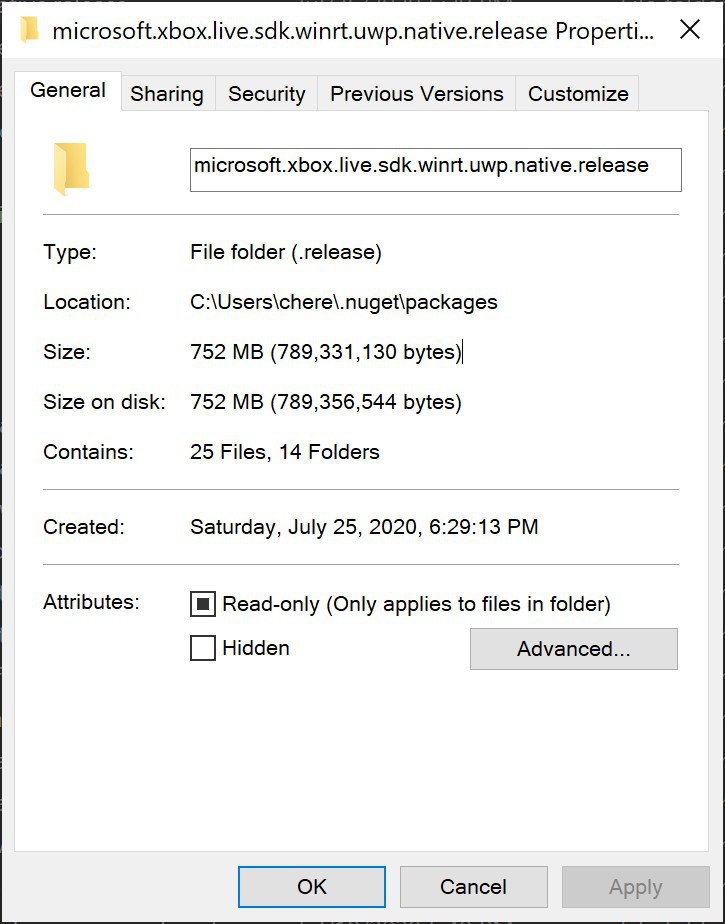Click the Location label
Image resolution: width=725 pixels, height=924 pixels.
tap(87, 302)
